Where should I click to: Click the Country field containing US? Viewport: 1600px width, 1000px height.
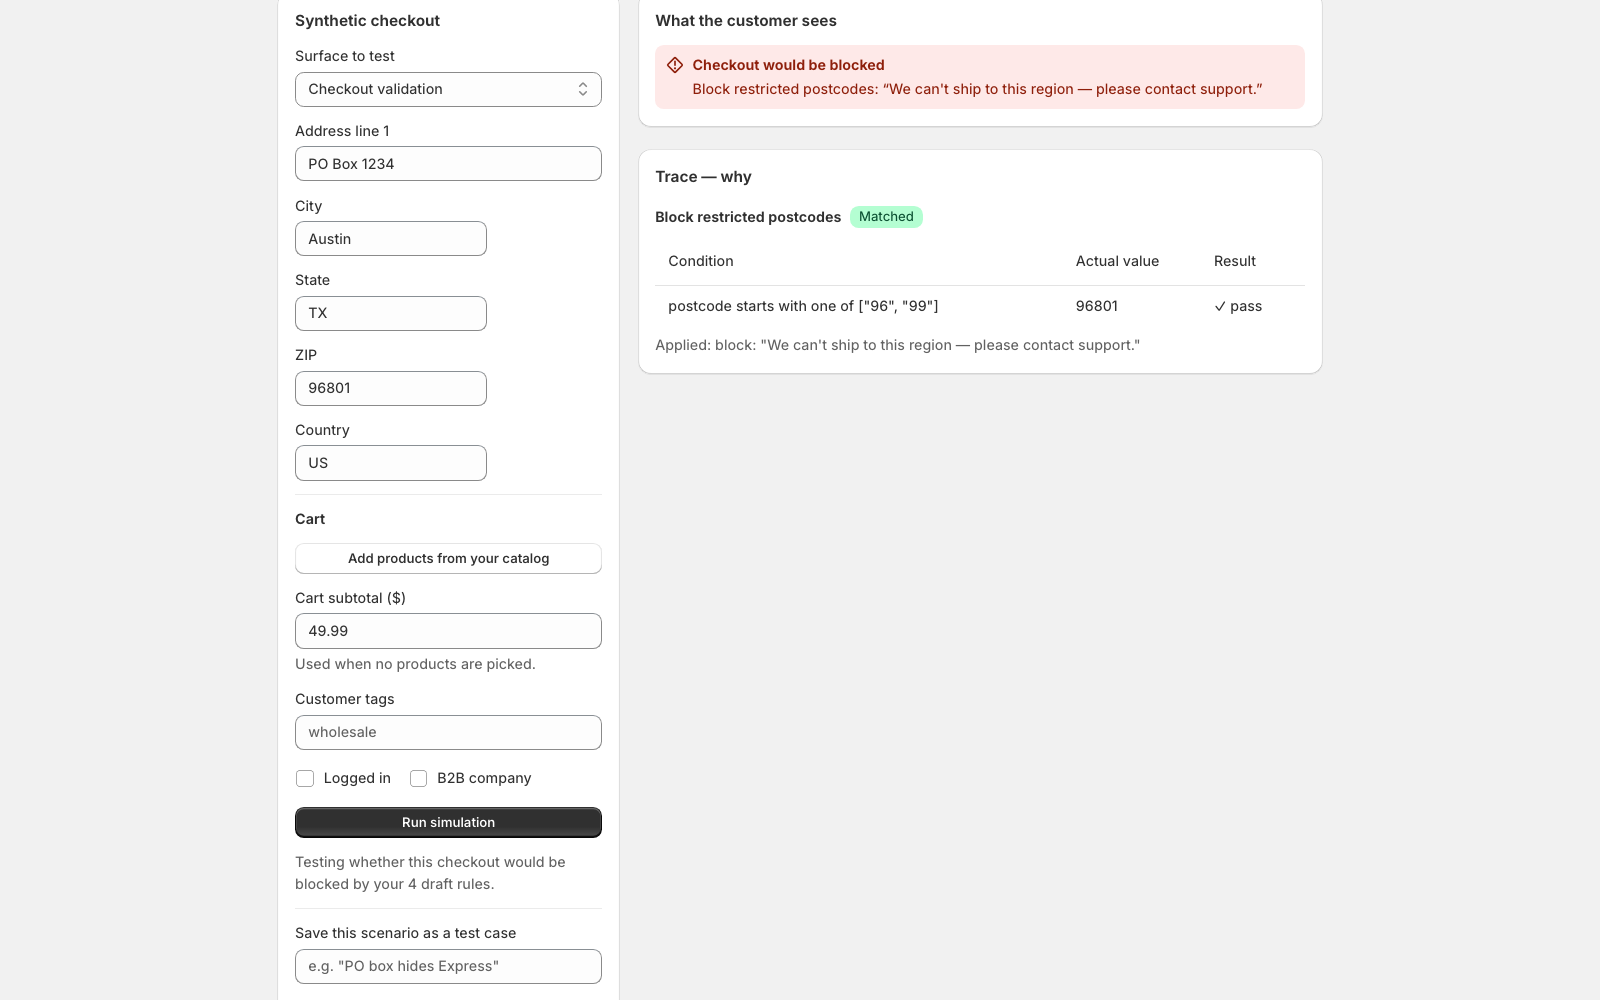click(391, 463)
